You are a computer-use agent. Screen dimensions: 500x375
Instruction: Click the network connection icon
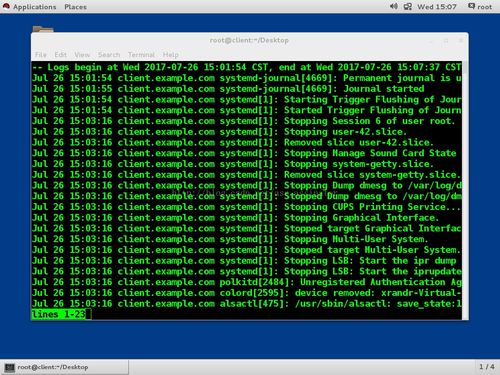click(408, 7)
